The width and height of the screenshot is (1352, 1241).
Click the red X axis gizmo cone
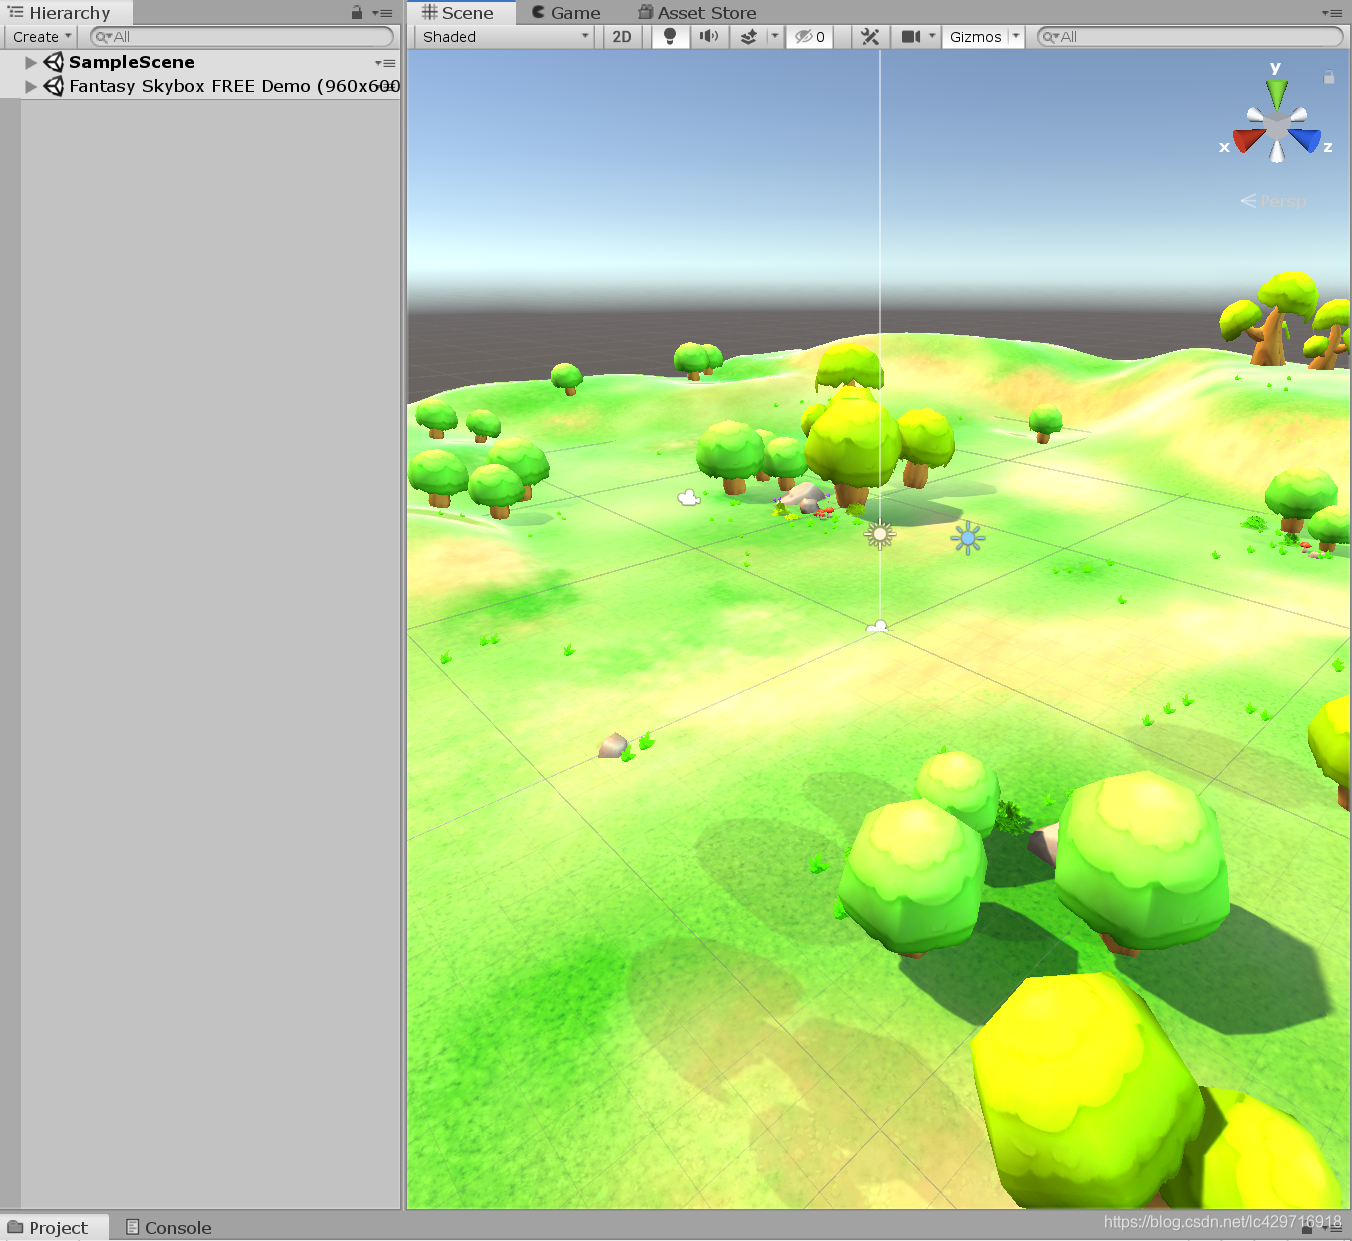tap(1248, 139)
